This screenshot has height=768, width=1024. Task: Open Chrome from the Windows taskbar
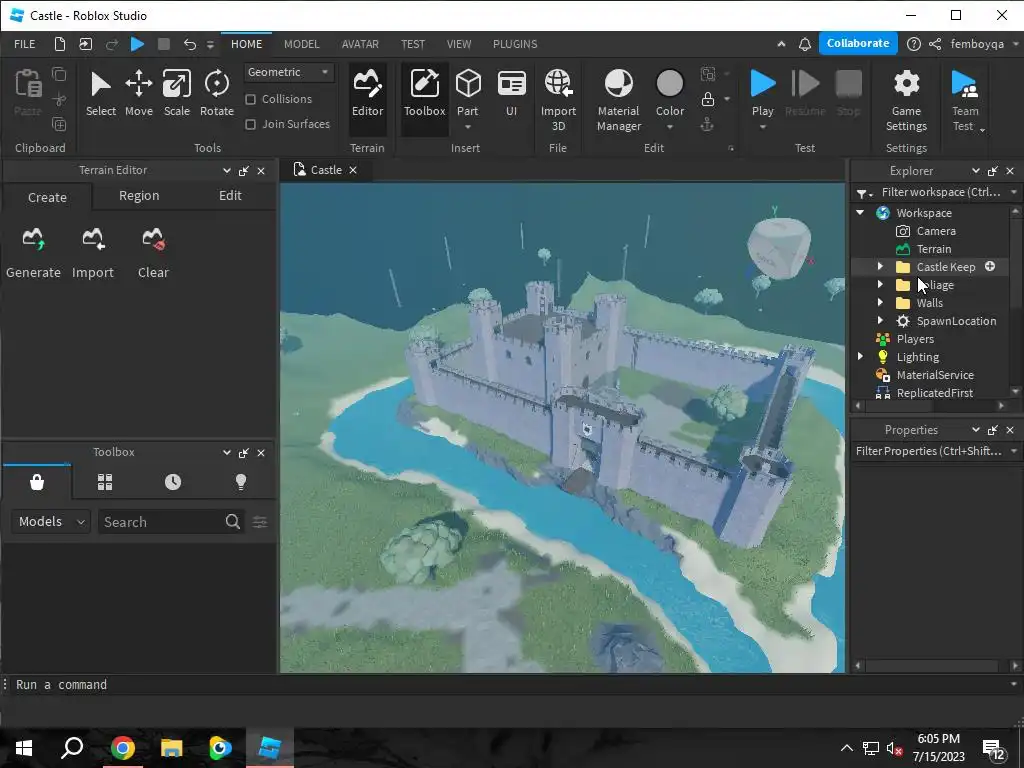[122, 748]
